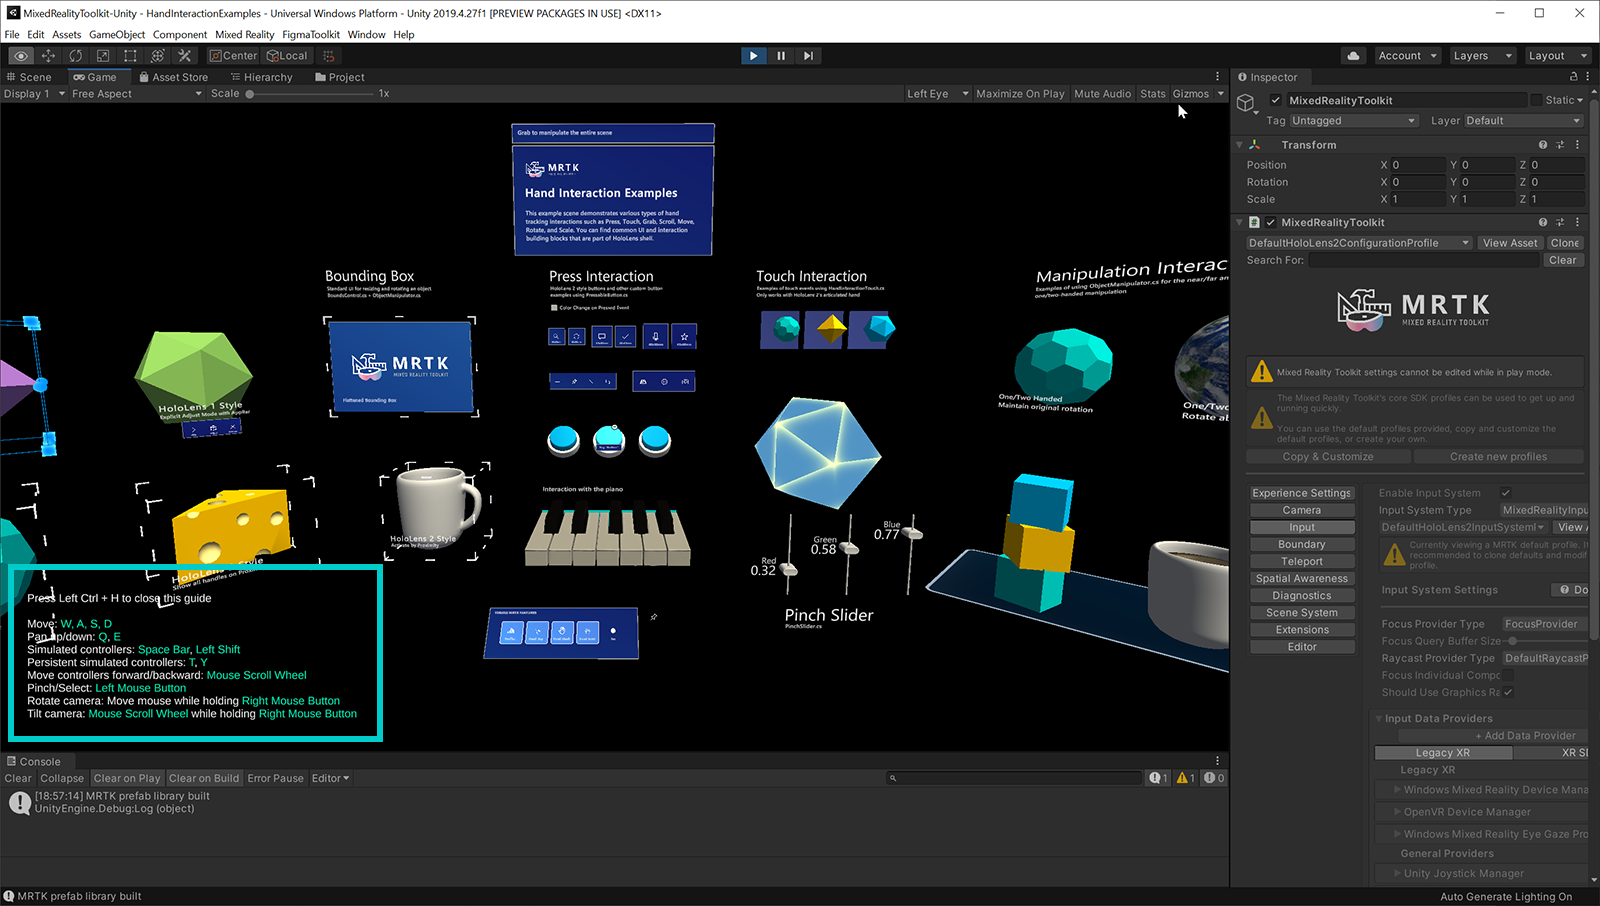Switch to the Hierarchy tab
Image resolution: width=1600 pixels, height=906 pixels.
pyautogui.click(x=261, y=77)
